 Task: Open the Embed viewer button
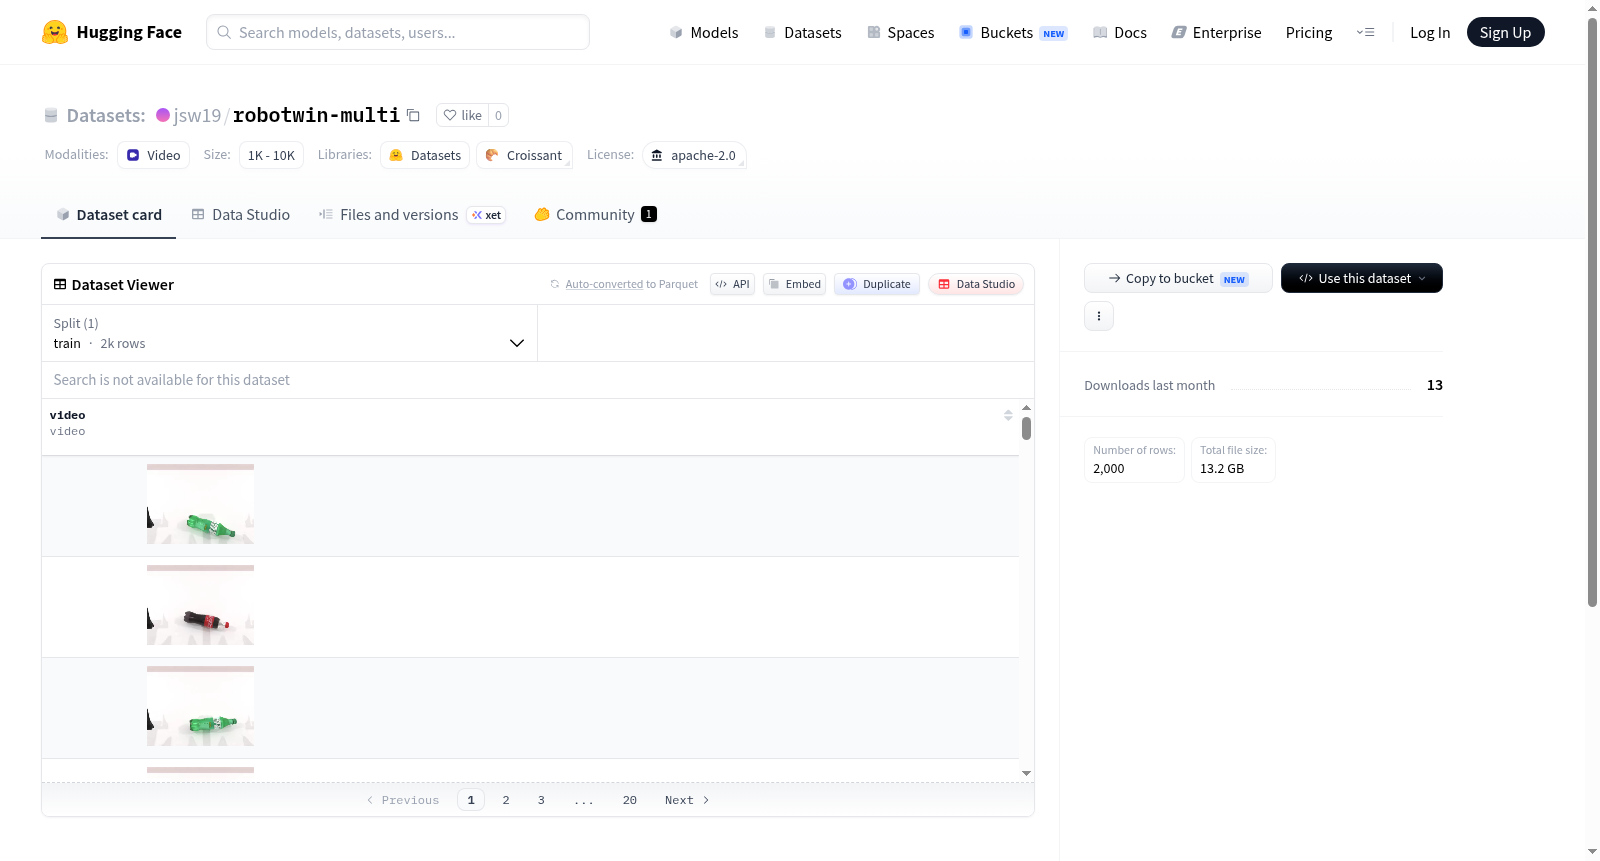coord(795,284)
